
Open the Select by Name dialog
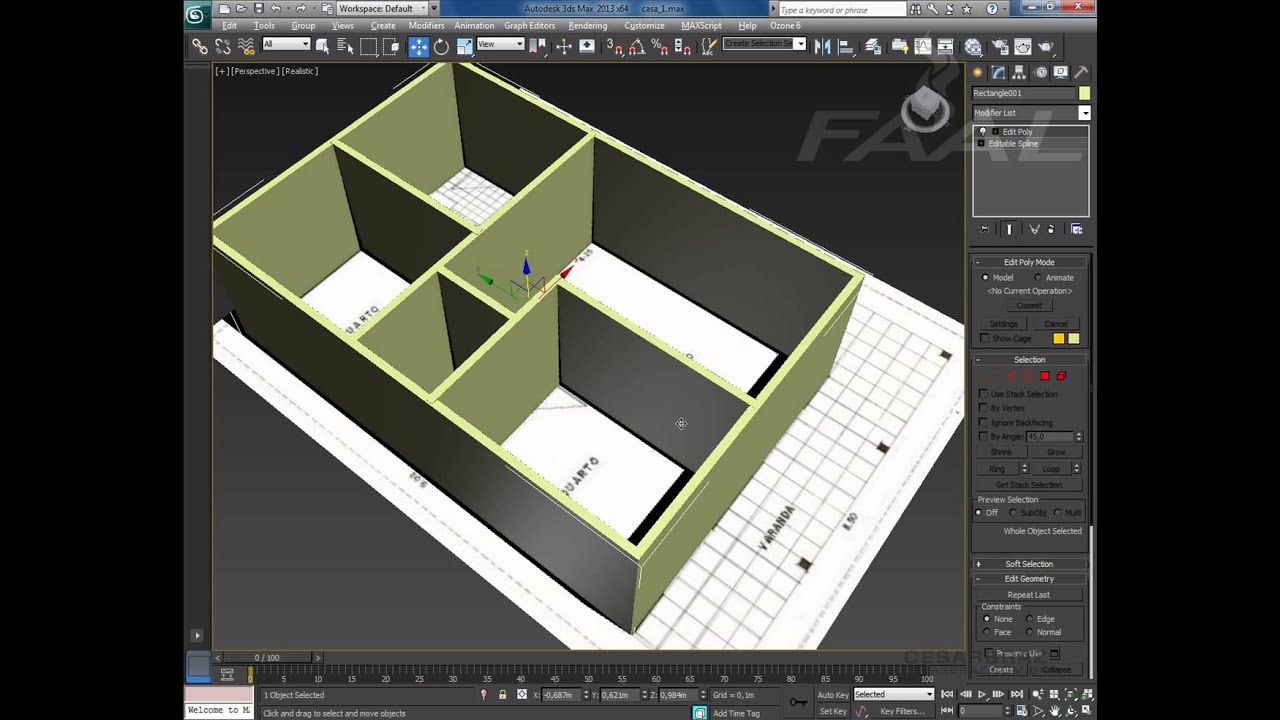(346, 46)
